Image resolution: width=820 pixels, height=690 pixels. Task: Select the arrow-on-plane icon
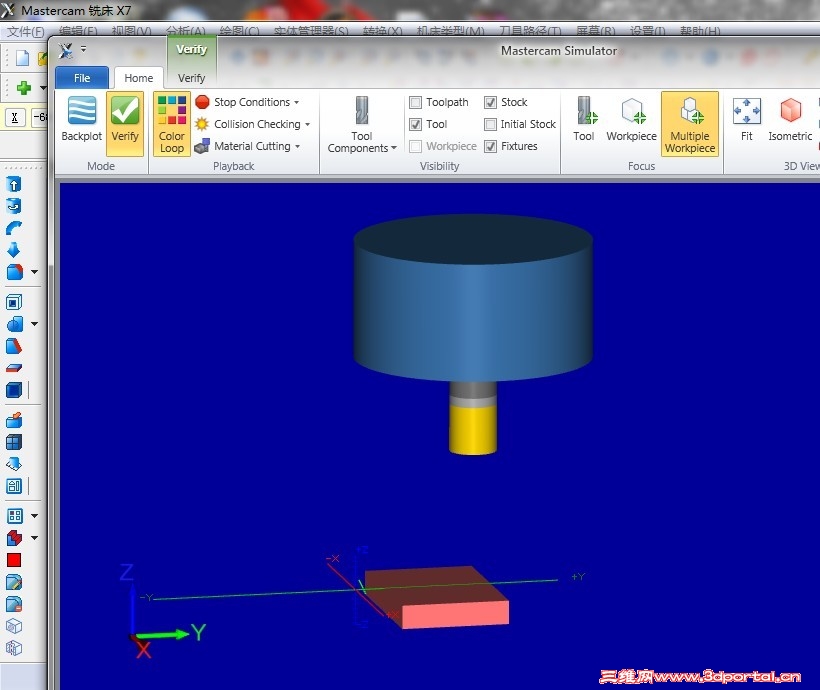point(14,464)
